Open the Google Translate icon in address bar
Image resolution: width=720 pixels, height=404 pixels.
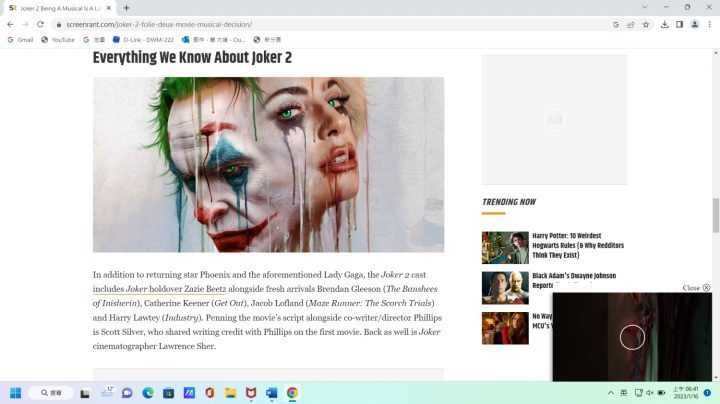pos(615,24)
